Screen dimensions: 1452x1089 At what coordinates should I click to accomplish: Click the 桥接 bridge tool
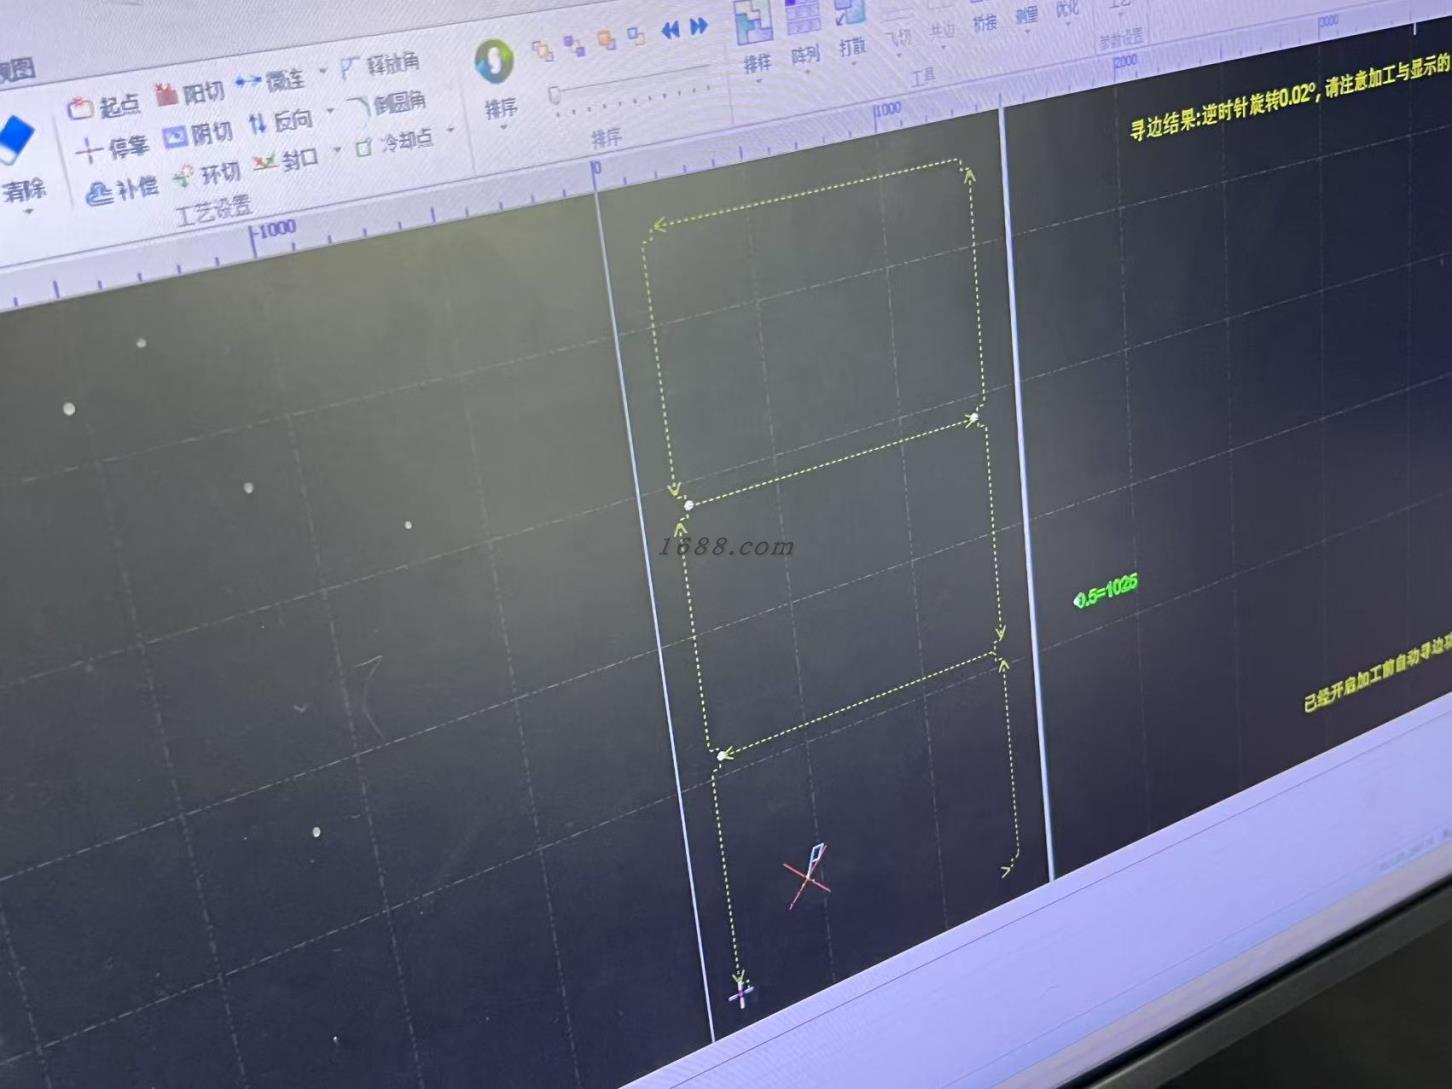985,22
